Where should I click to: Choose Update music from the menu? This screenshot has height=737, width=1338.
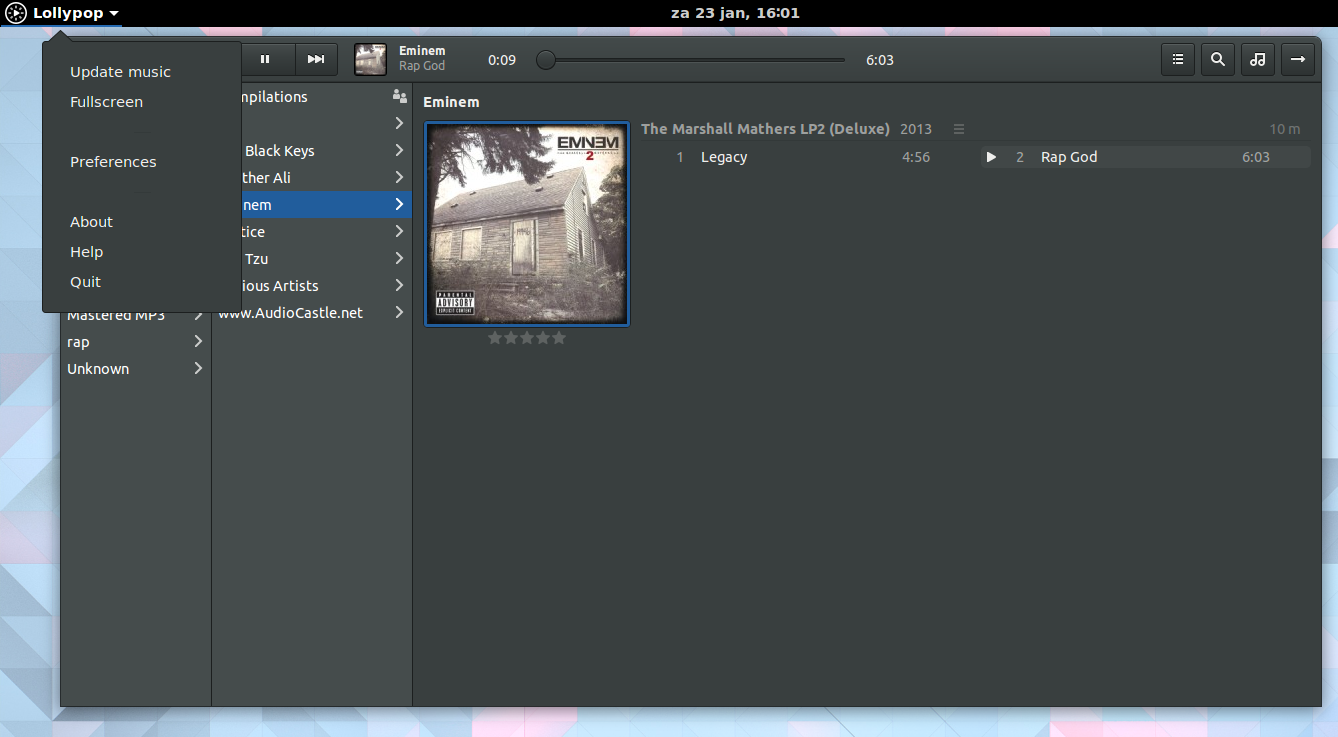141,72
